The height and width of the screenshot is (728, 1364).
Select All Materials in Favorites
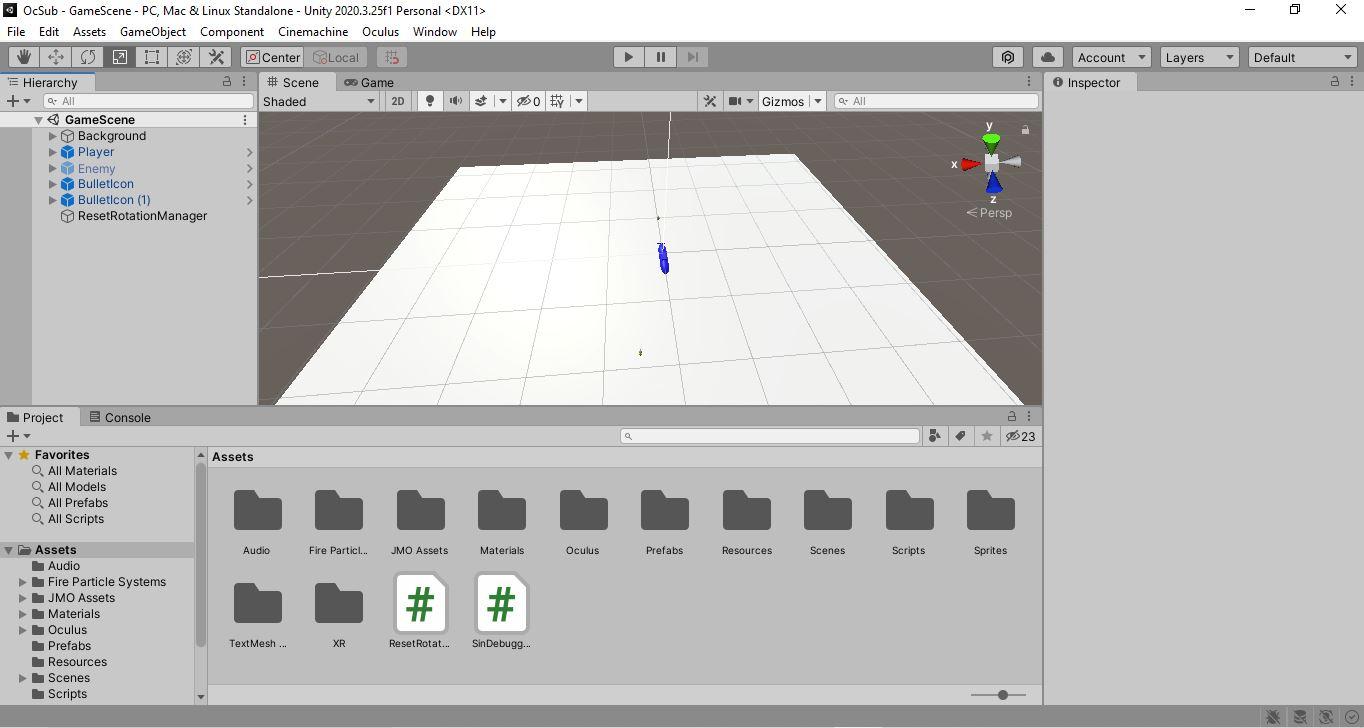point(82,471)
